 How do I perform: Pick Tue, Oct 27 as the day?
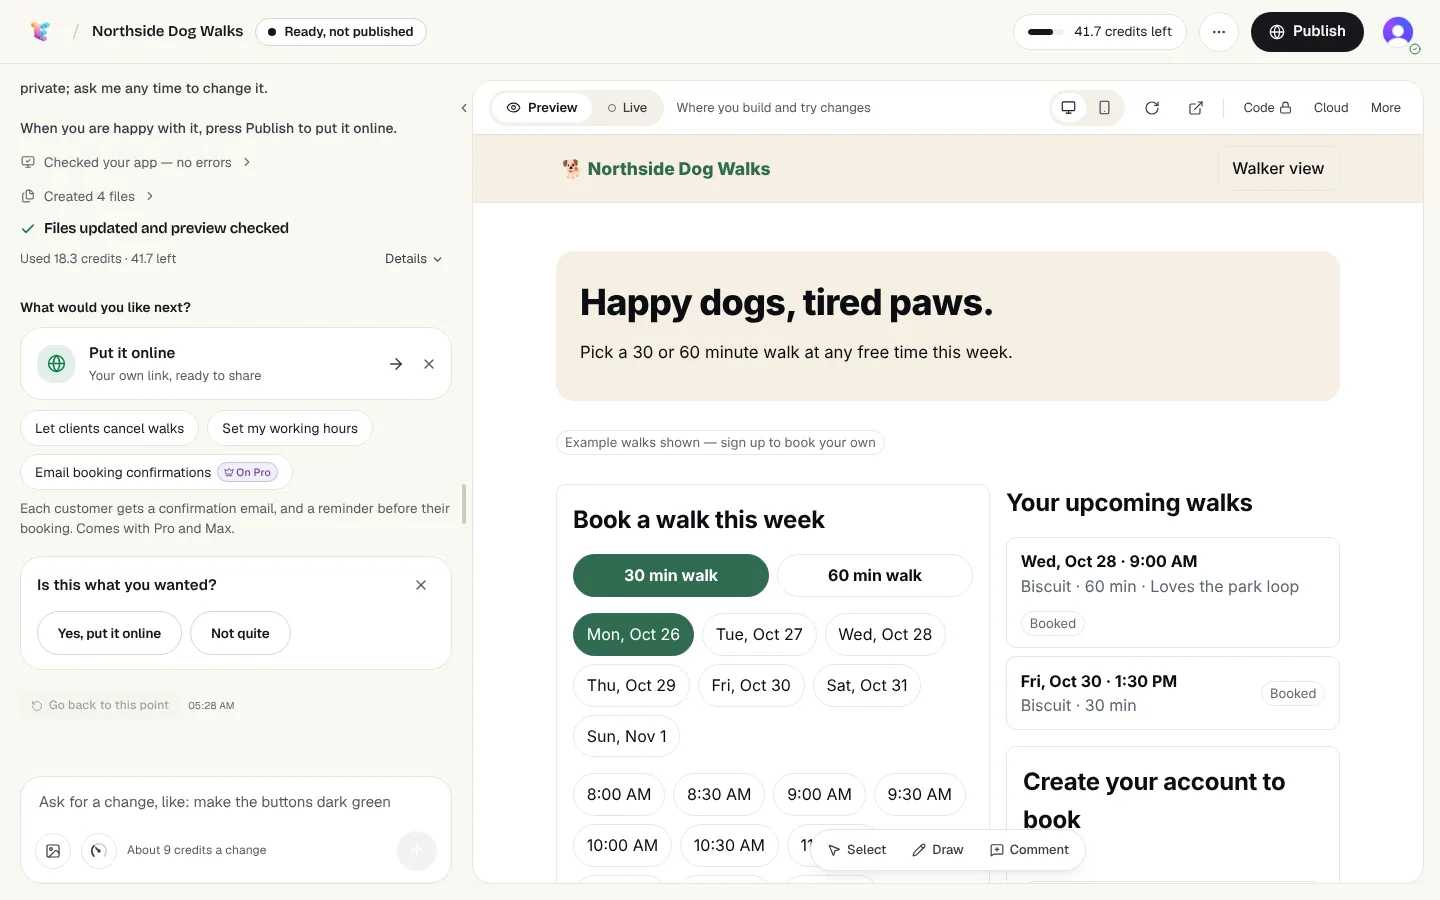pyautogui.click(x=759, y=635)
